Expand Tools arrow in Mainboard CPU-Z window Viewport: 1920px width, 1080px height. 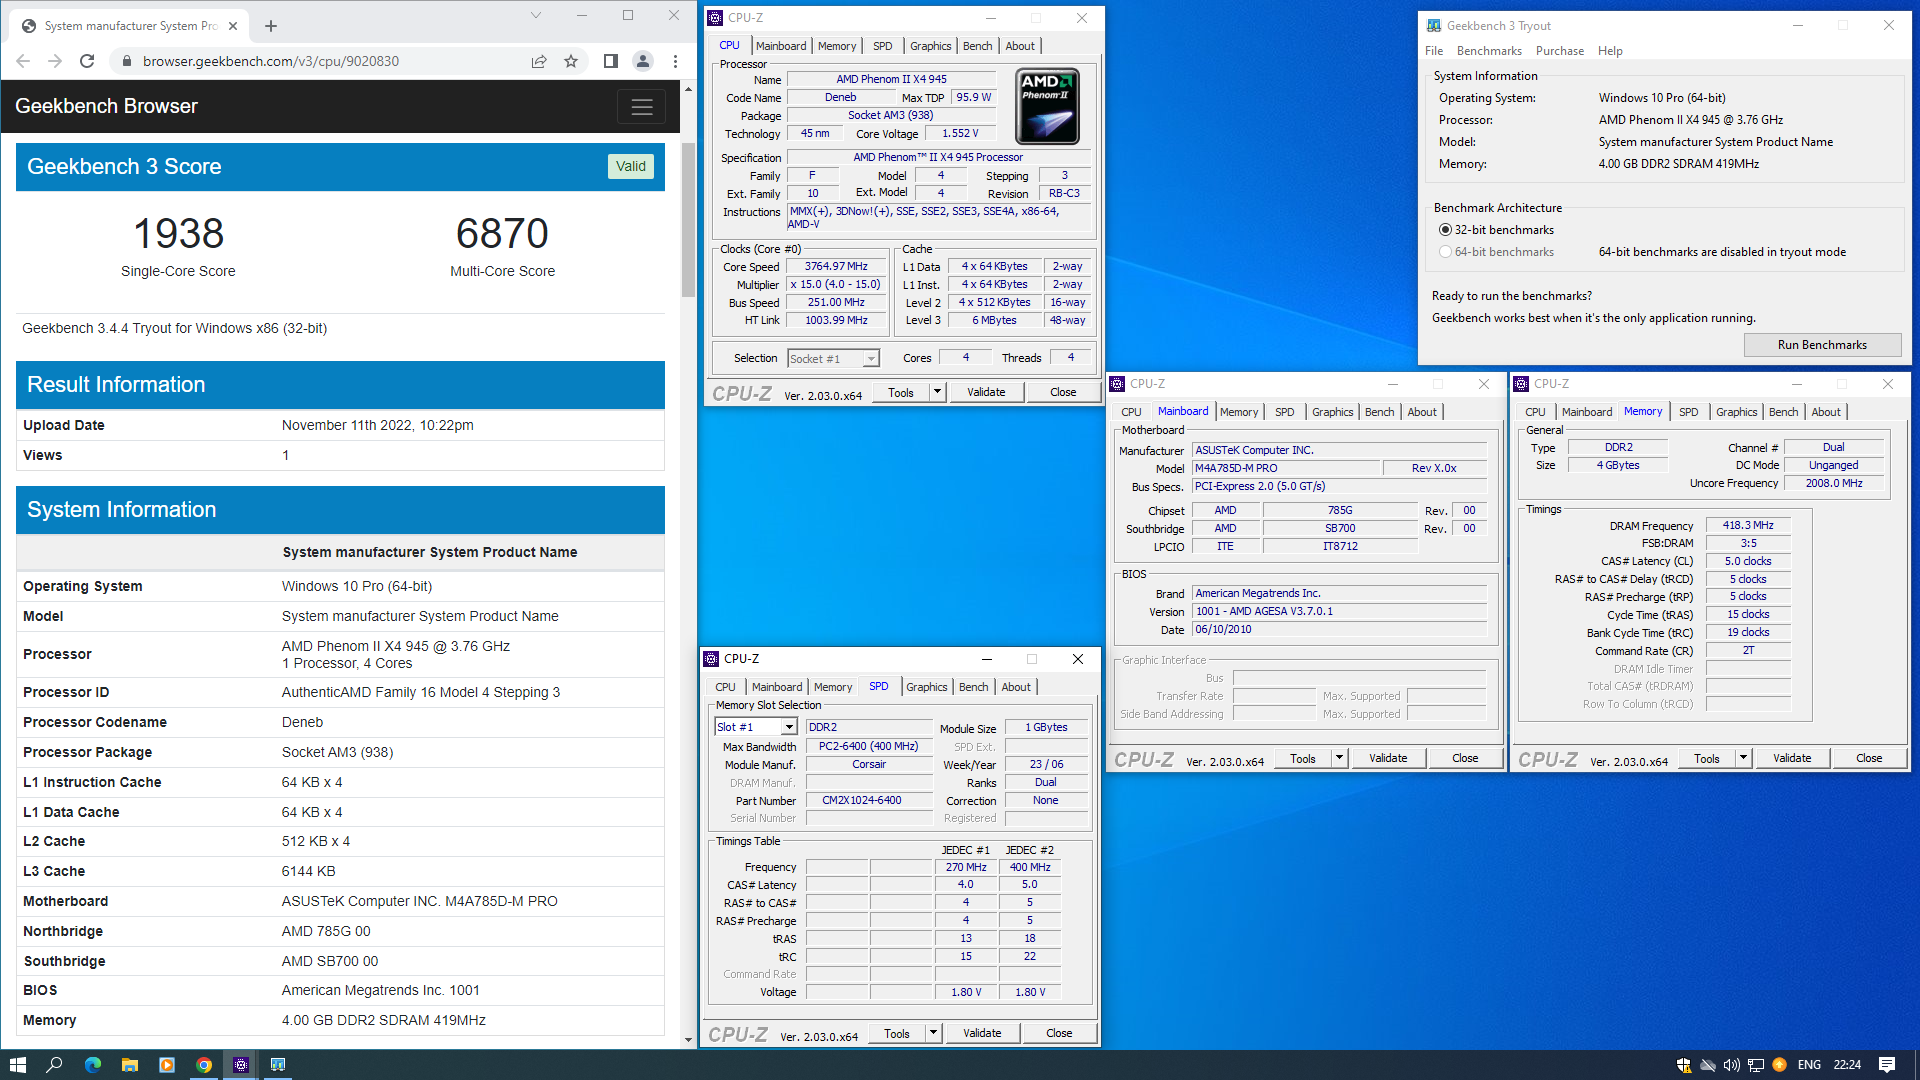click(1339, 758)
